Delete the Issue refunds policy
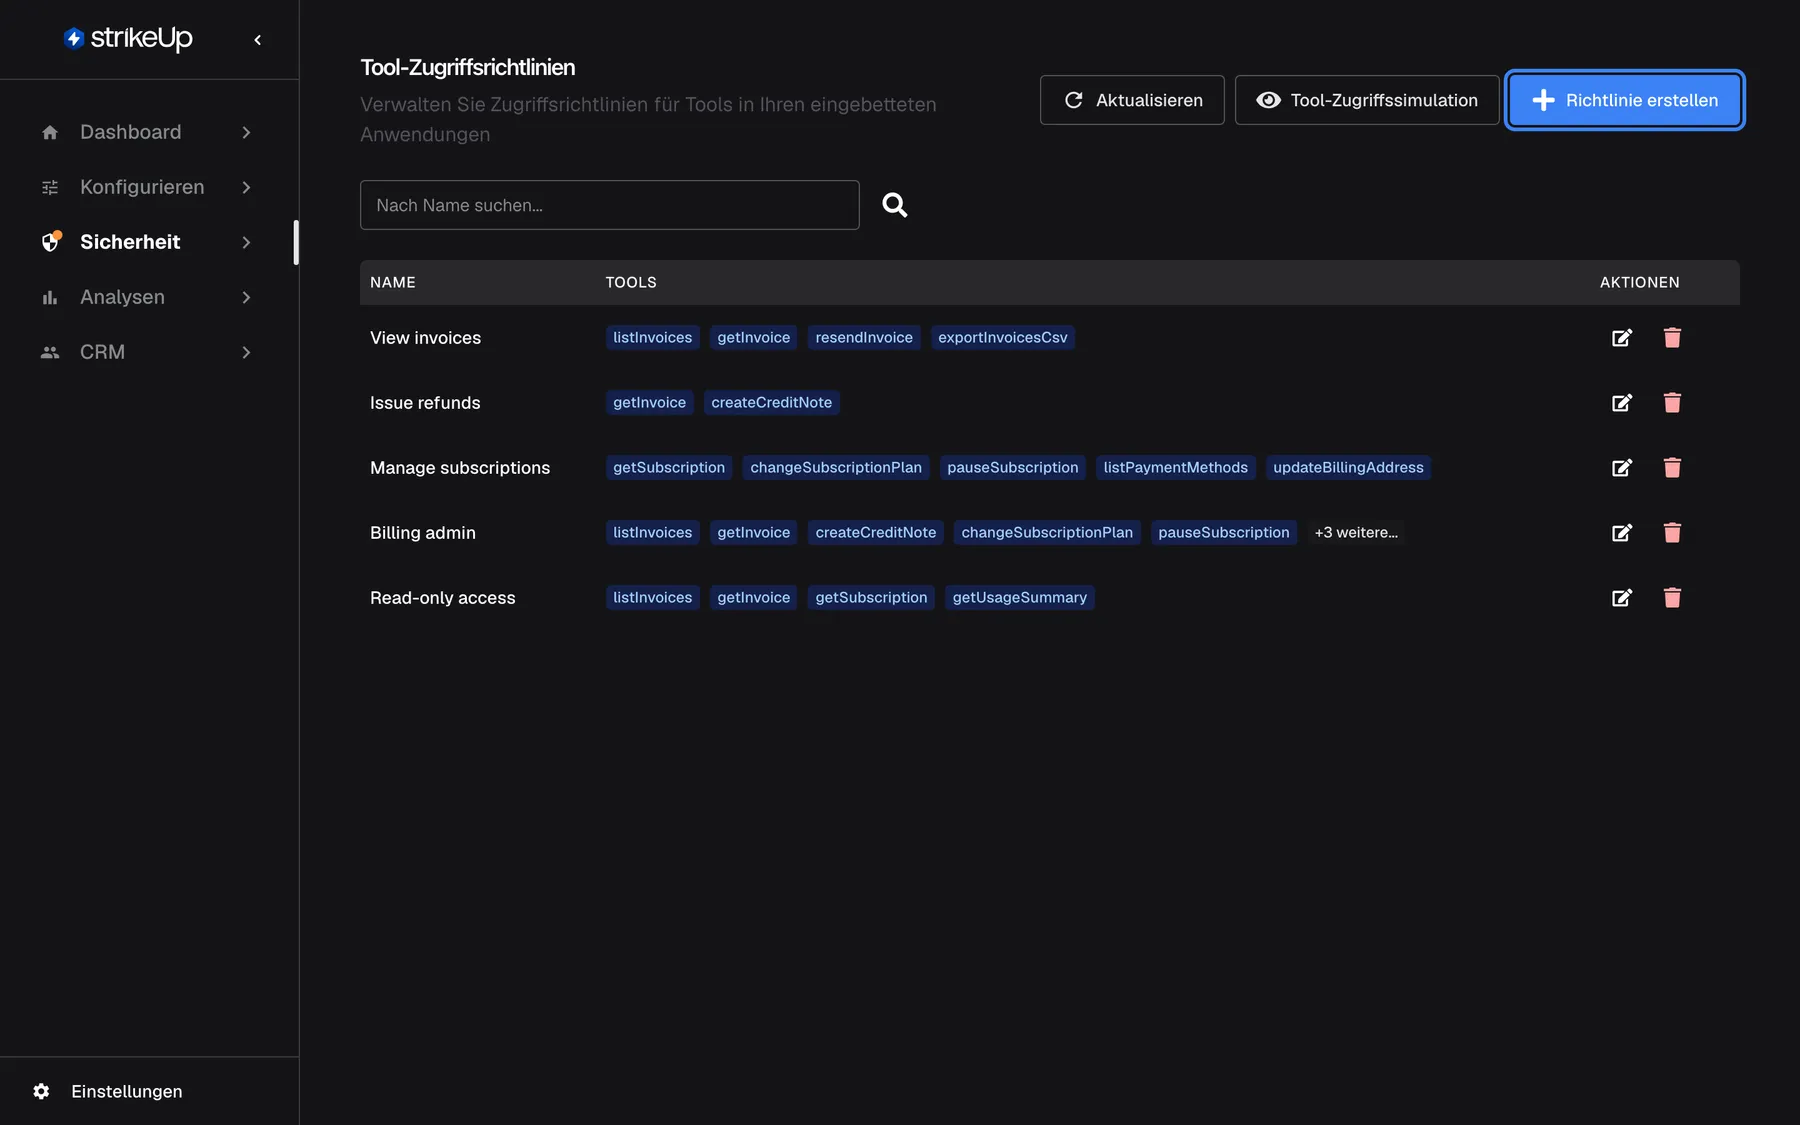The width and height of the screenshot is (1800, 1125). (x=1672, y=403)
